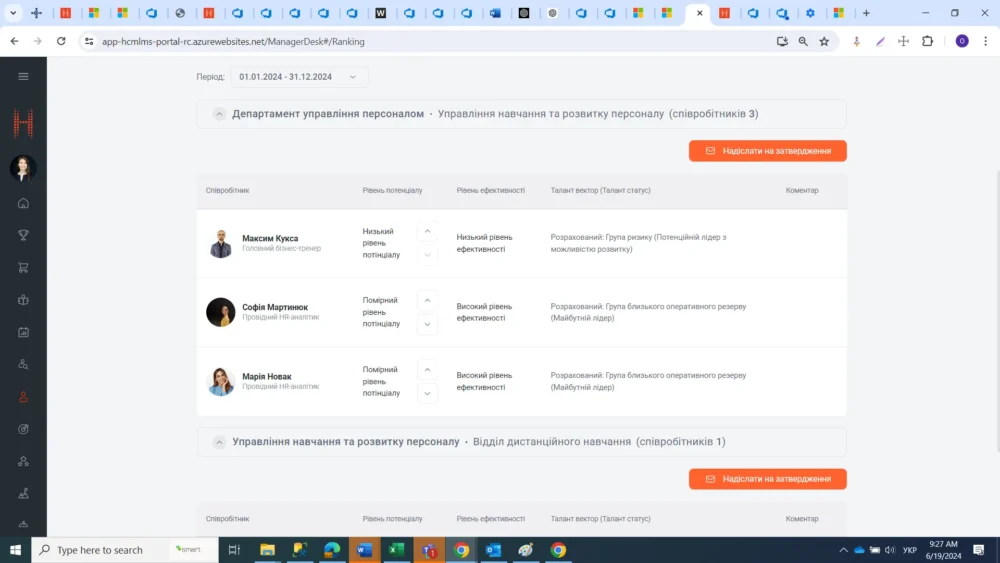Collapse the Департамент управління персоналом section

219,114
